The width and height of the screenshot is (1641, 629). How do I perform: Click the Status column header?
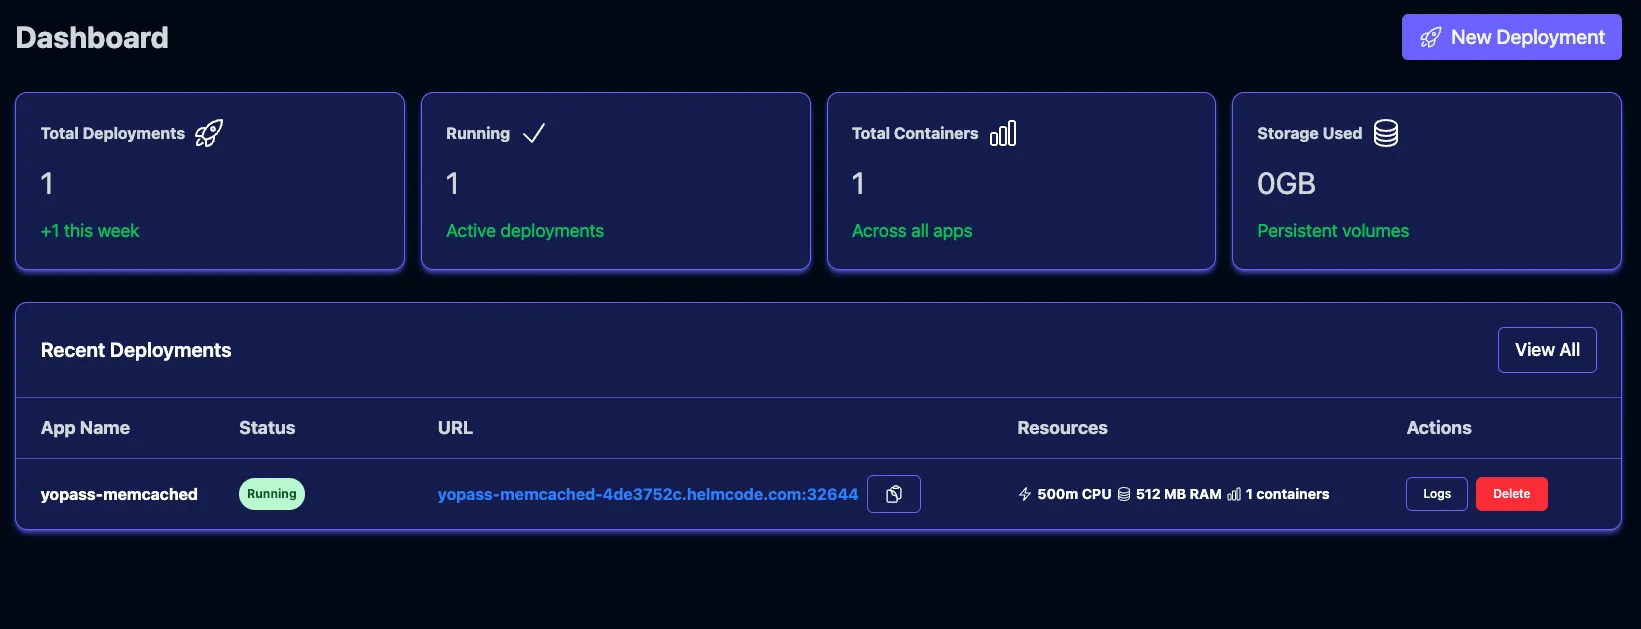[267, 428]
